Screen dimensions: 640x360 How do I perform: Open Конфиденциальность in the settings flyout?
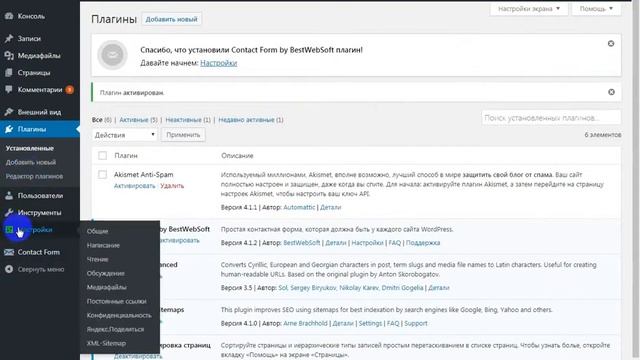(119, 315)
